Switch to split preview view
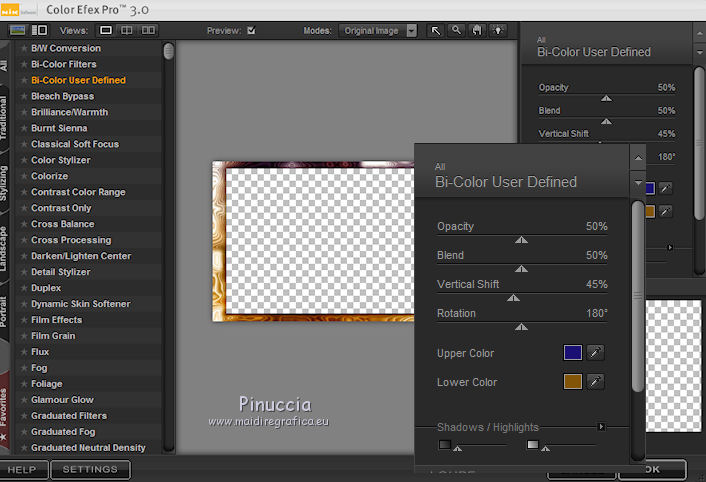 127,30
